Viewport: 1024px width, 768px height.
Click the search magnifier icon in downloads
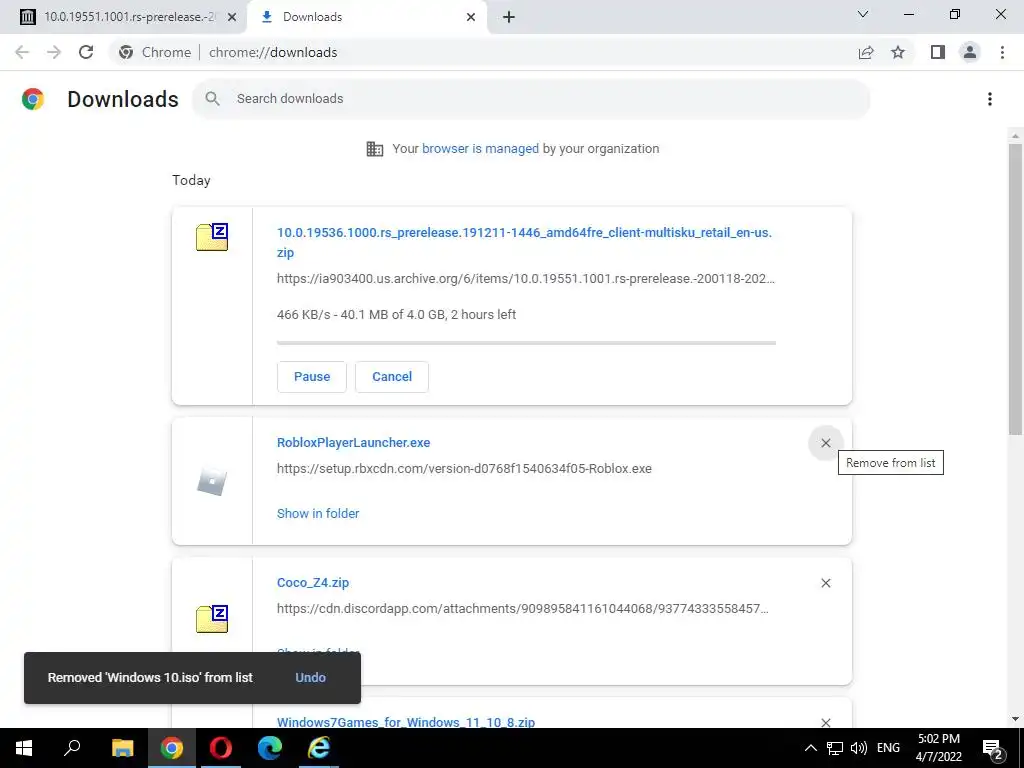point(212,99)
